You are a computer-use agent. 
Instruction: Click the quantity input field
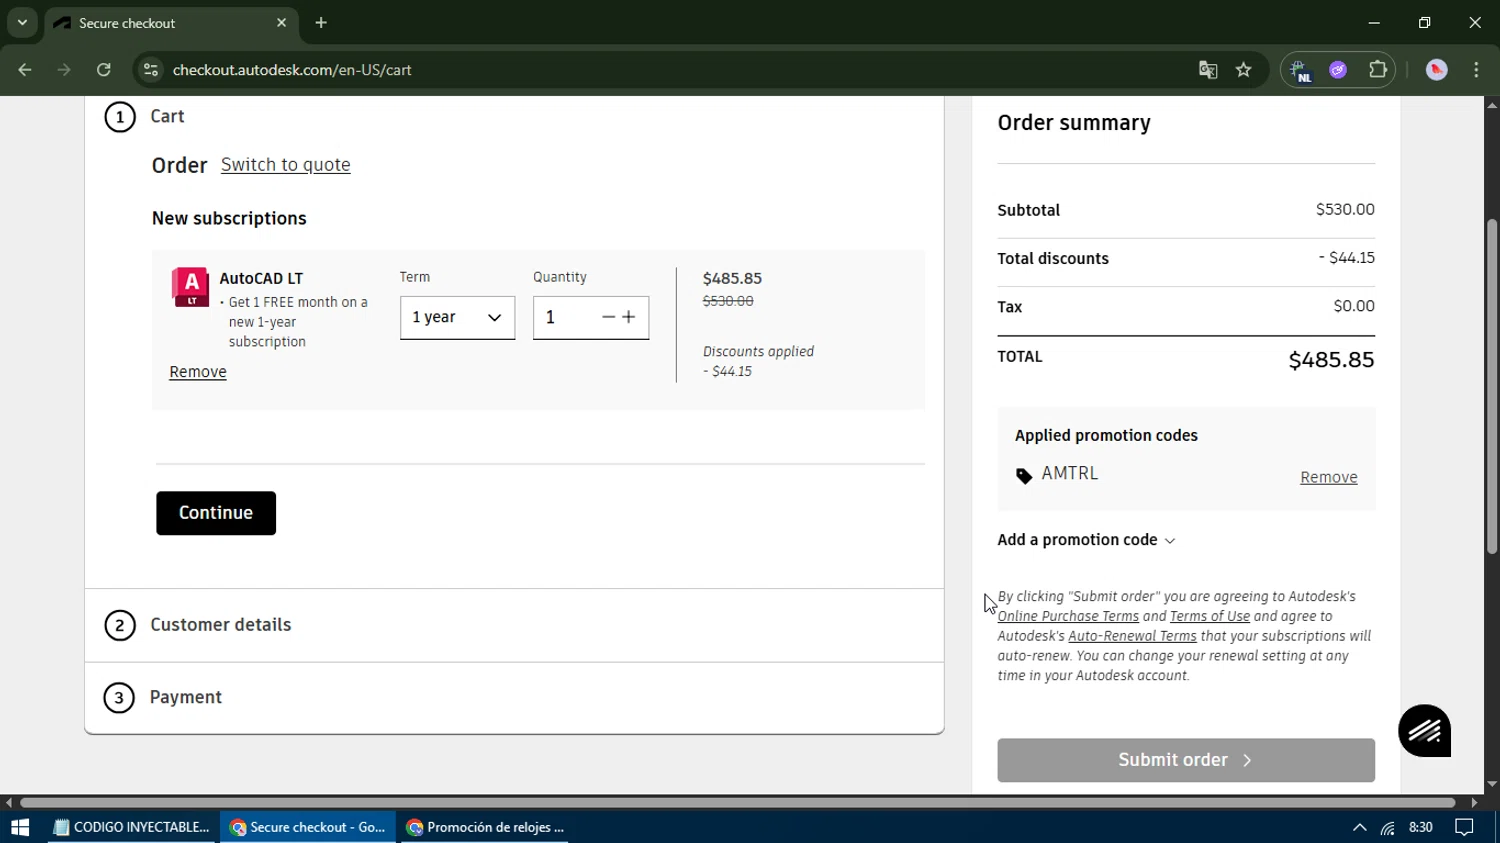[565, 318]
